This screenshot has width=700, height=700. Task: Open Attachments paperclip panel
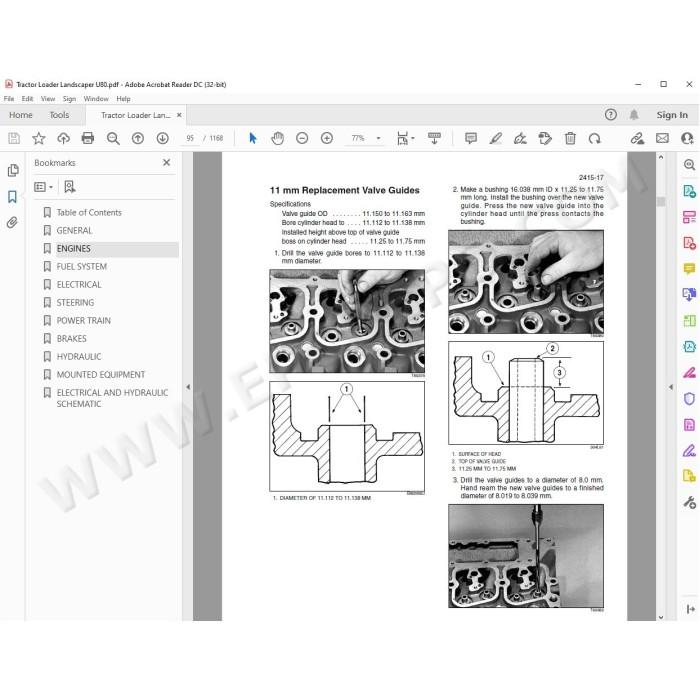click(12, 222)
